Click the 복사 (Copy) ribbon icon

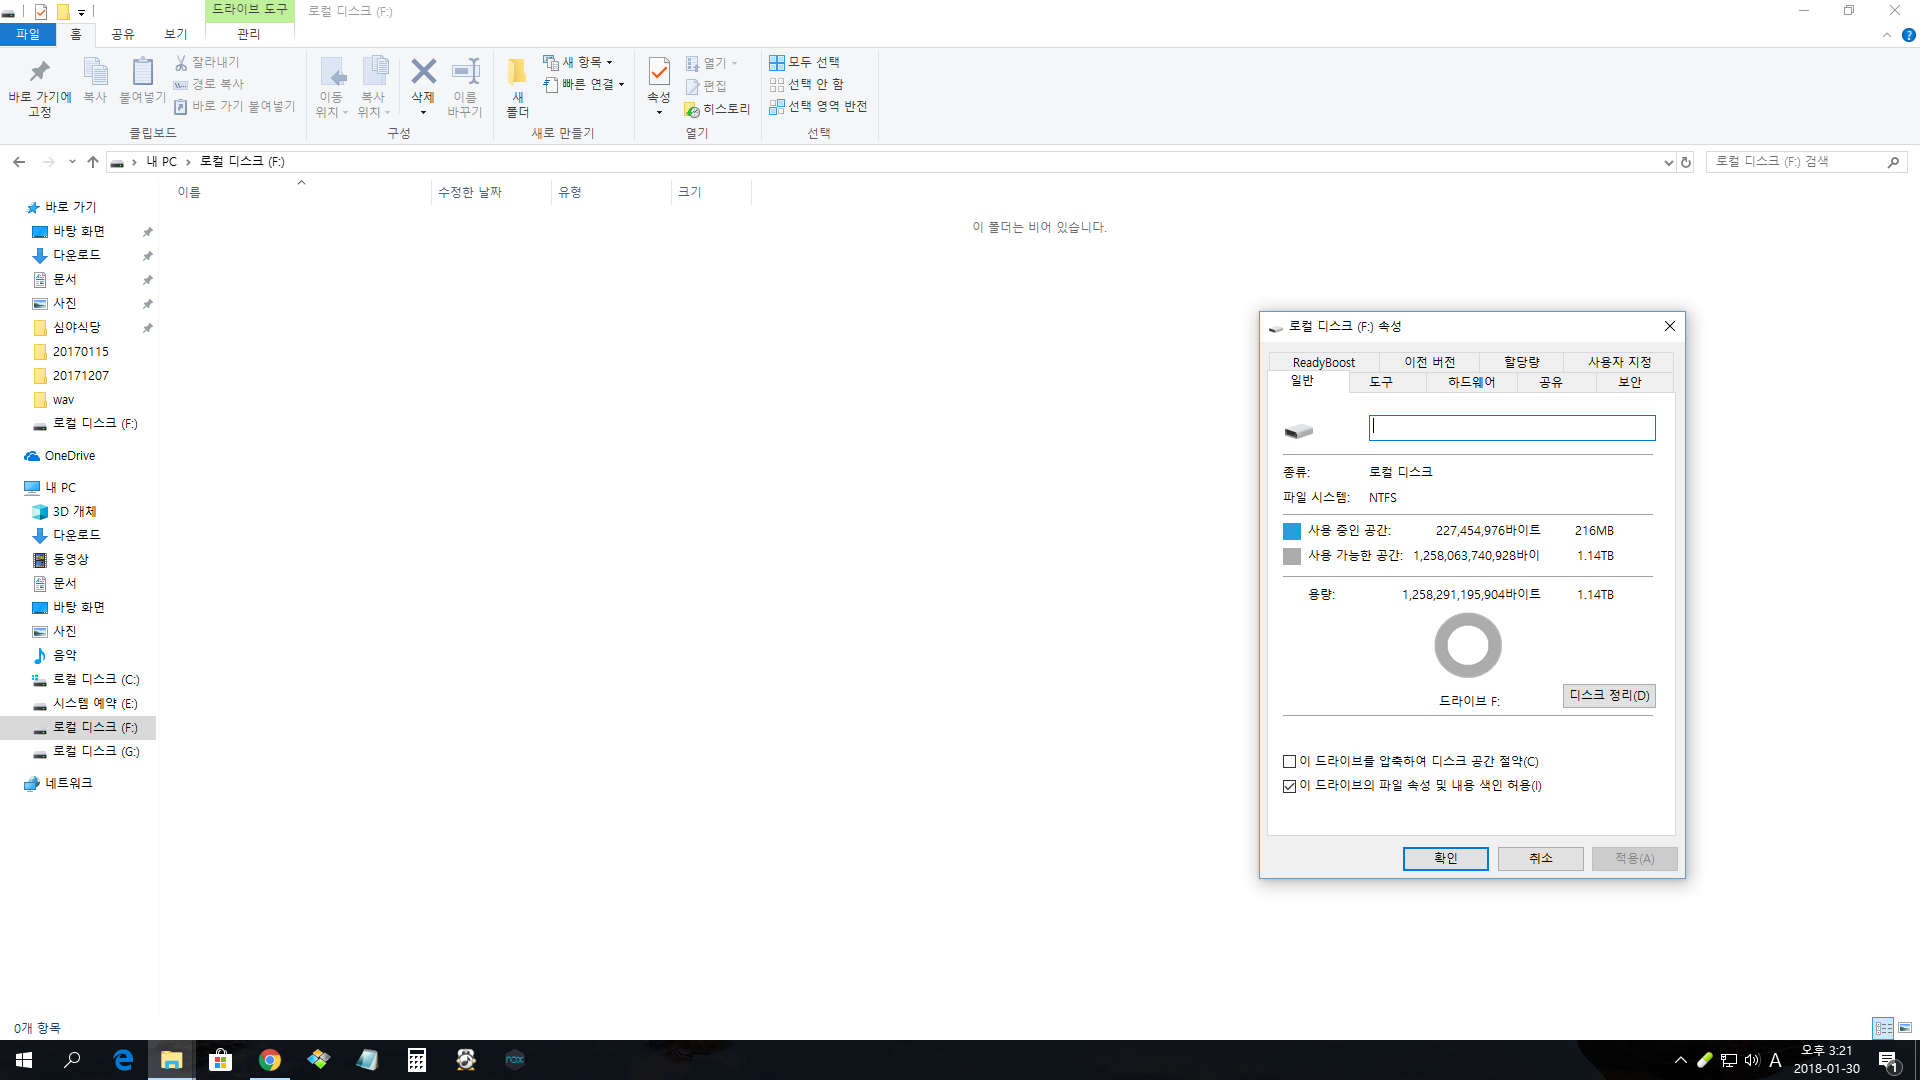click(95, 80)
